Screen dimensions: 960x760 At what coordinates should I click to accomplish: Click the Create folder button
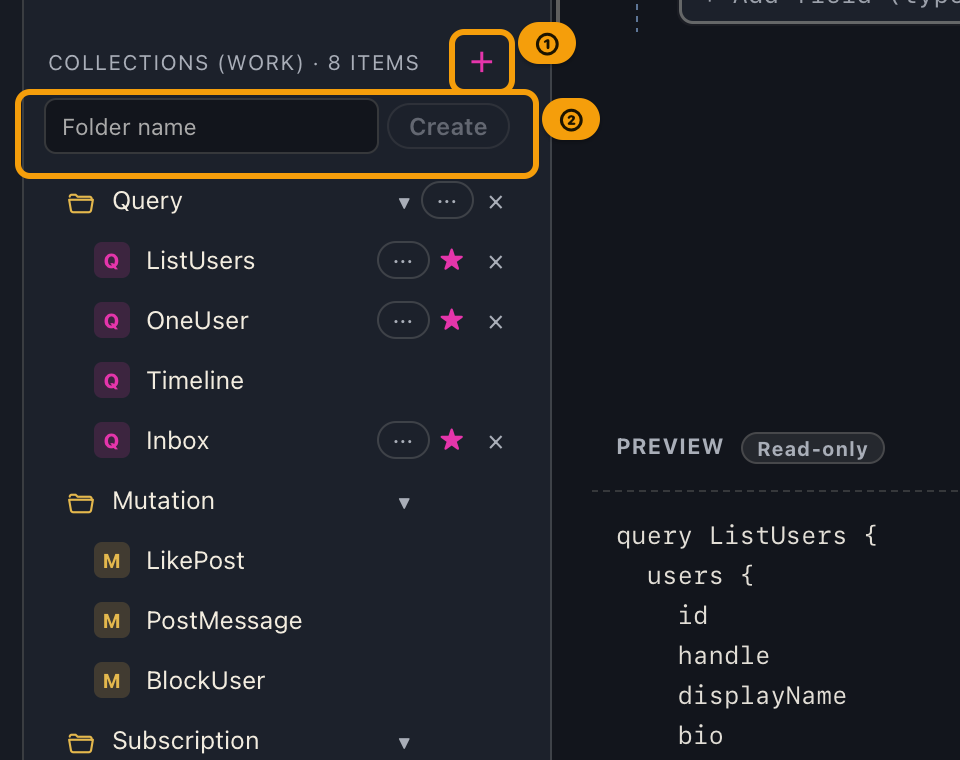(x=448, y=127)
